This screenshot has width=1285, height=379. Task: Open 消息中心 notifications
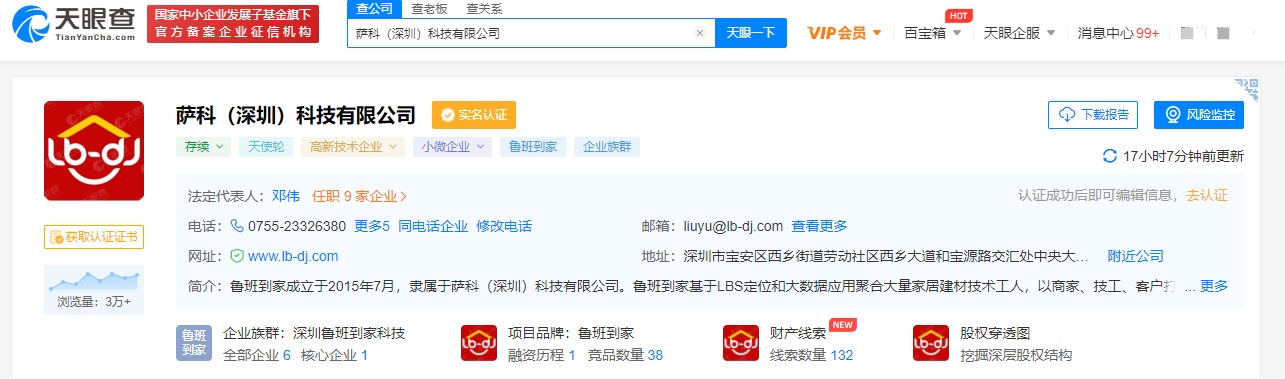[1118, 33]
